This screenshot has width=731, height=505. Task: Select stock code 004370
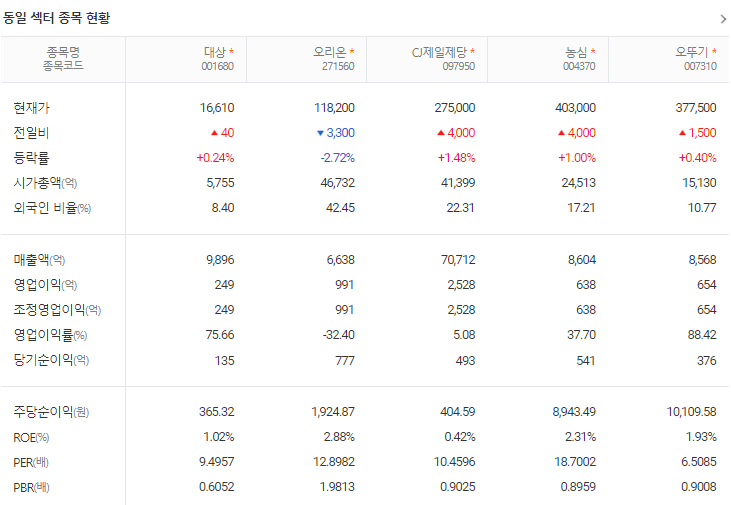point(579,66)
